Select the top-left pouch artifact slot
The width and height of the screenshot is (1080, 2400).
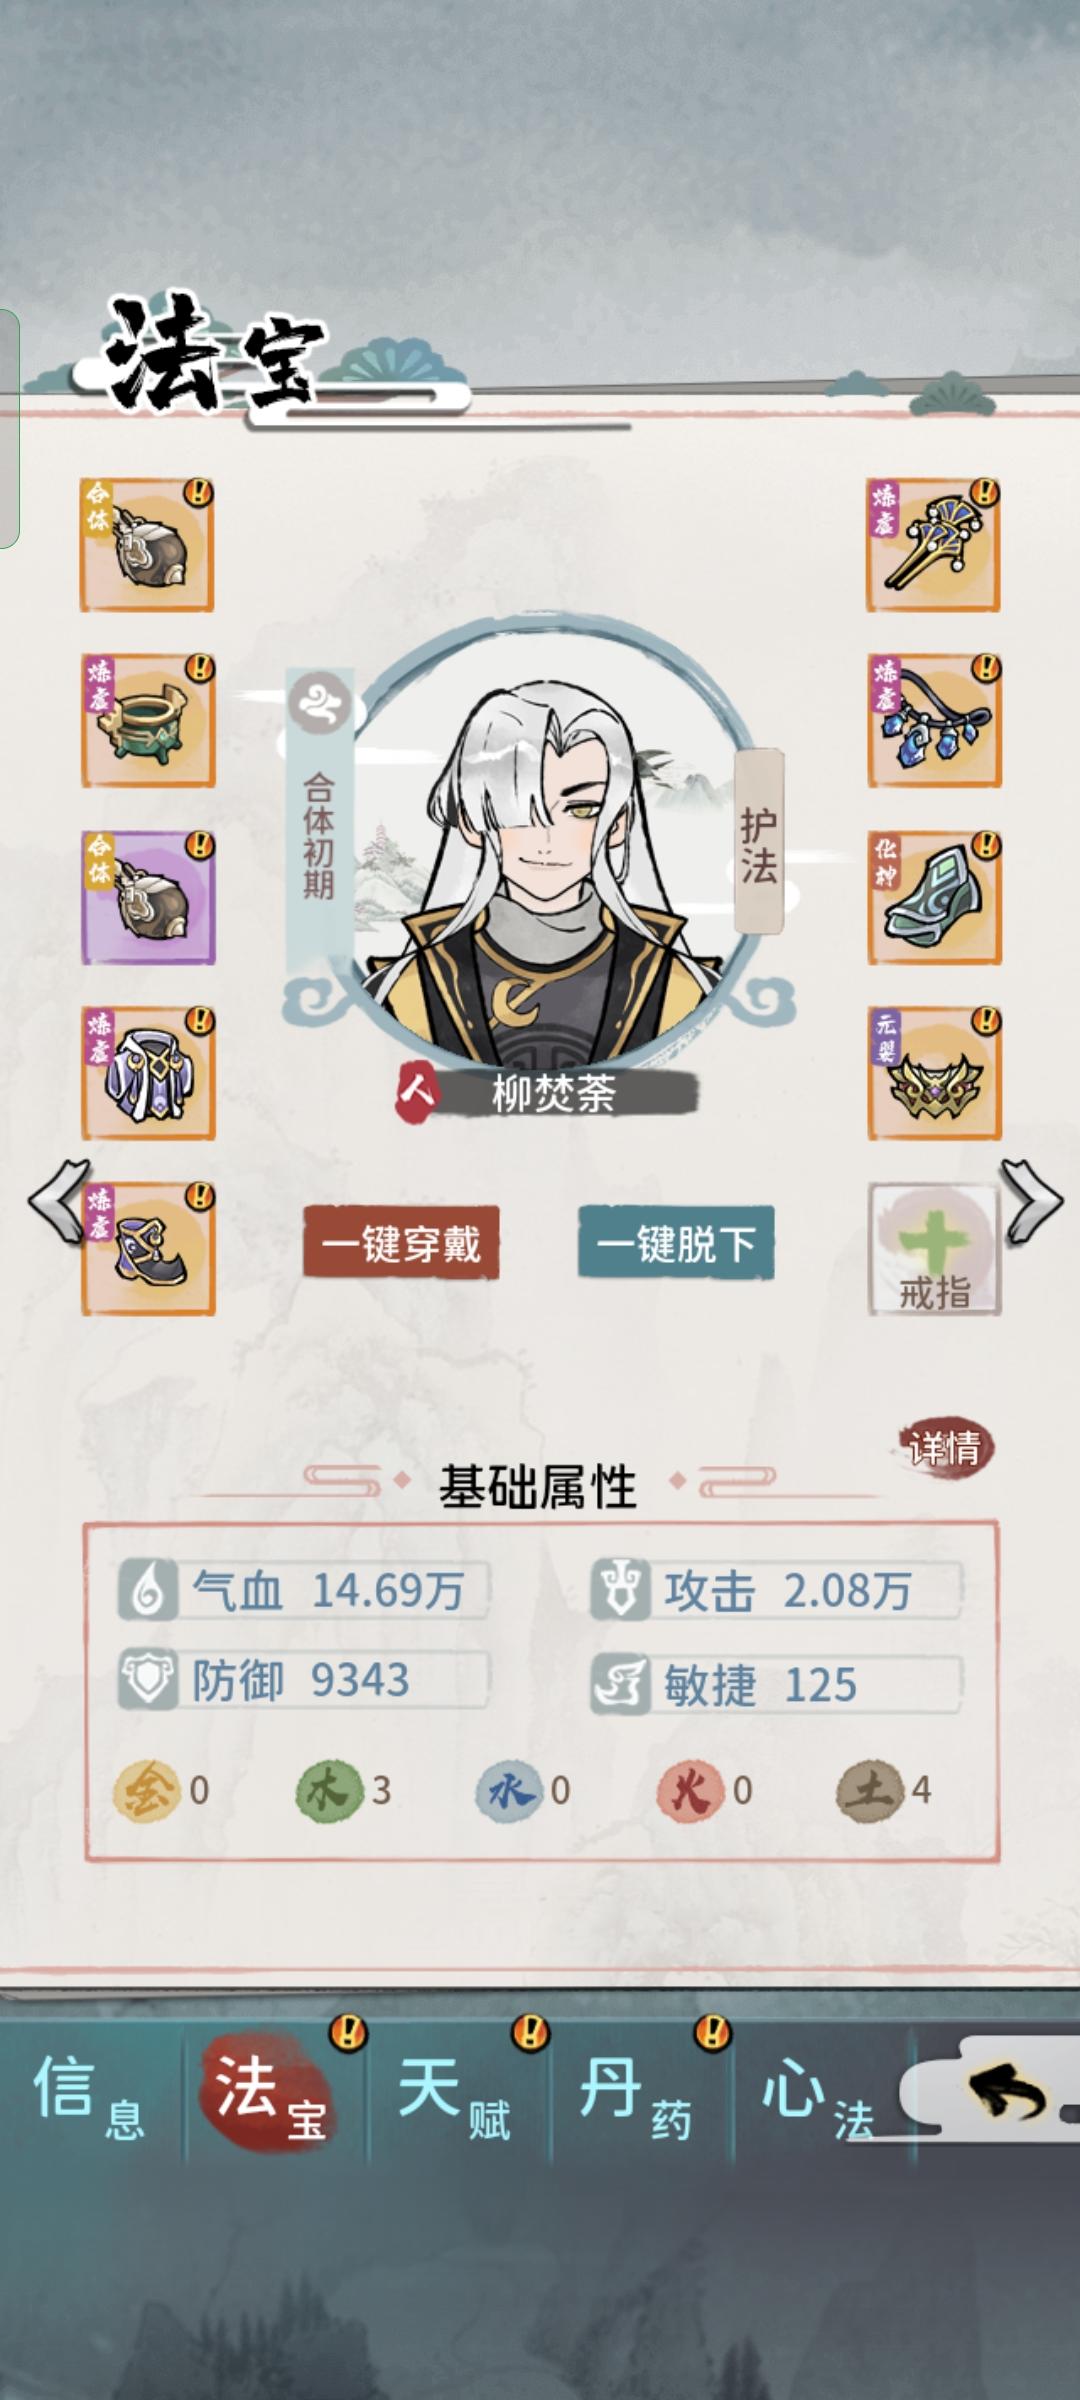147,545
